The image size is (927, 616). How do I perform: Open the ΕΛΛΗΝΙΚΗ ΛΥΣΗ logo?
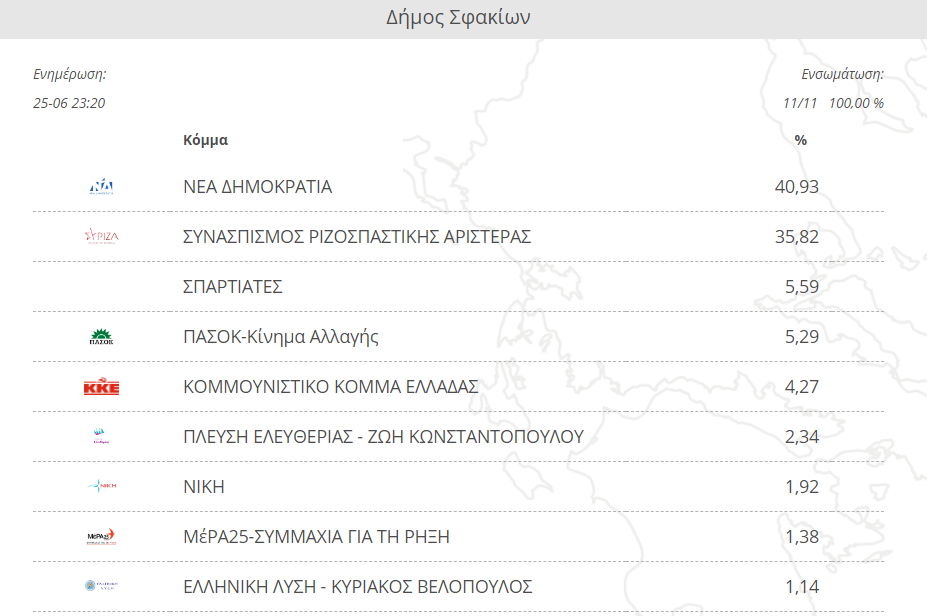(x=101, y=586)
